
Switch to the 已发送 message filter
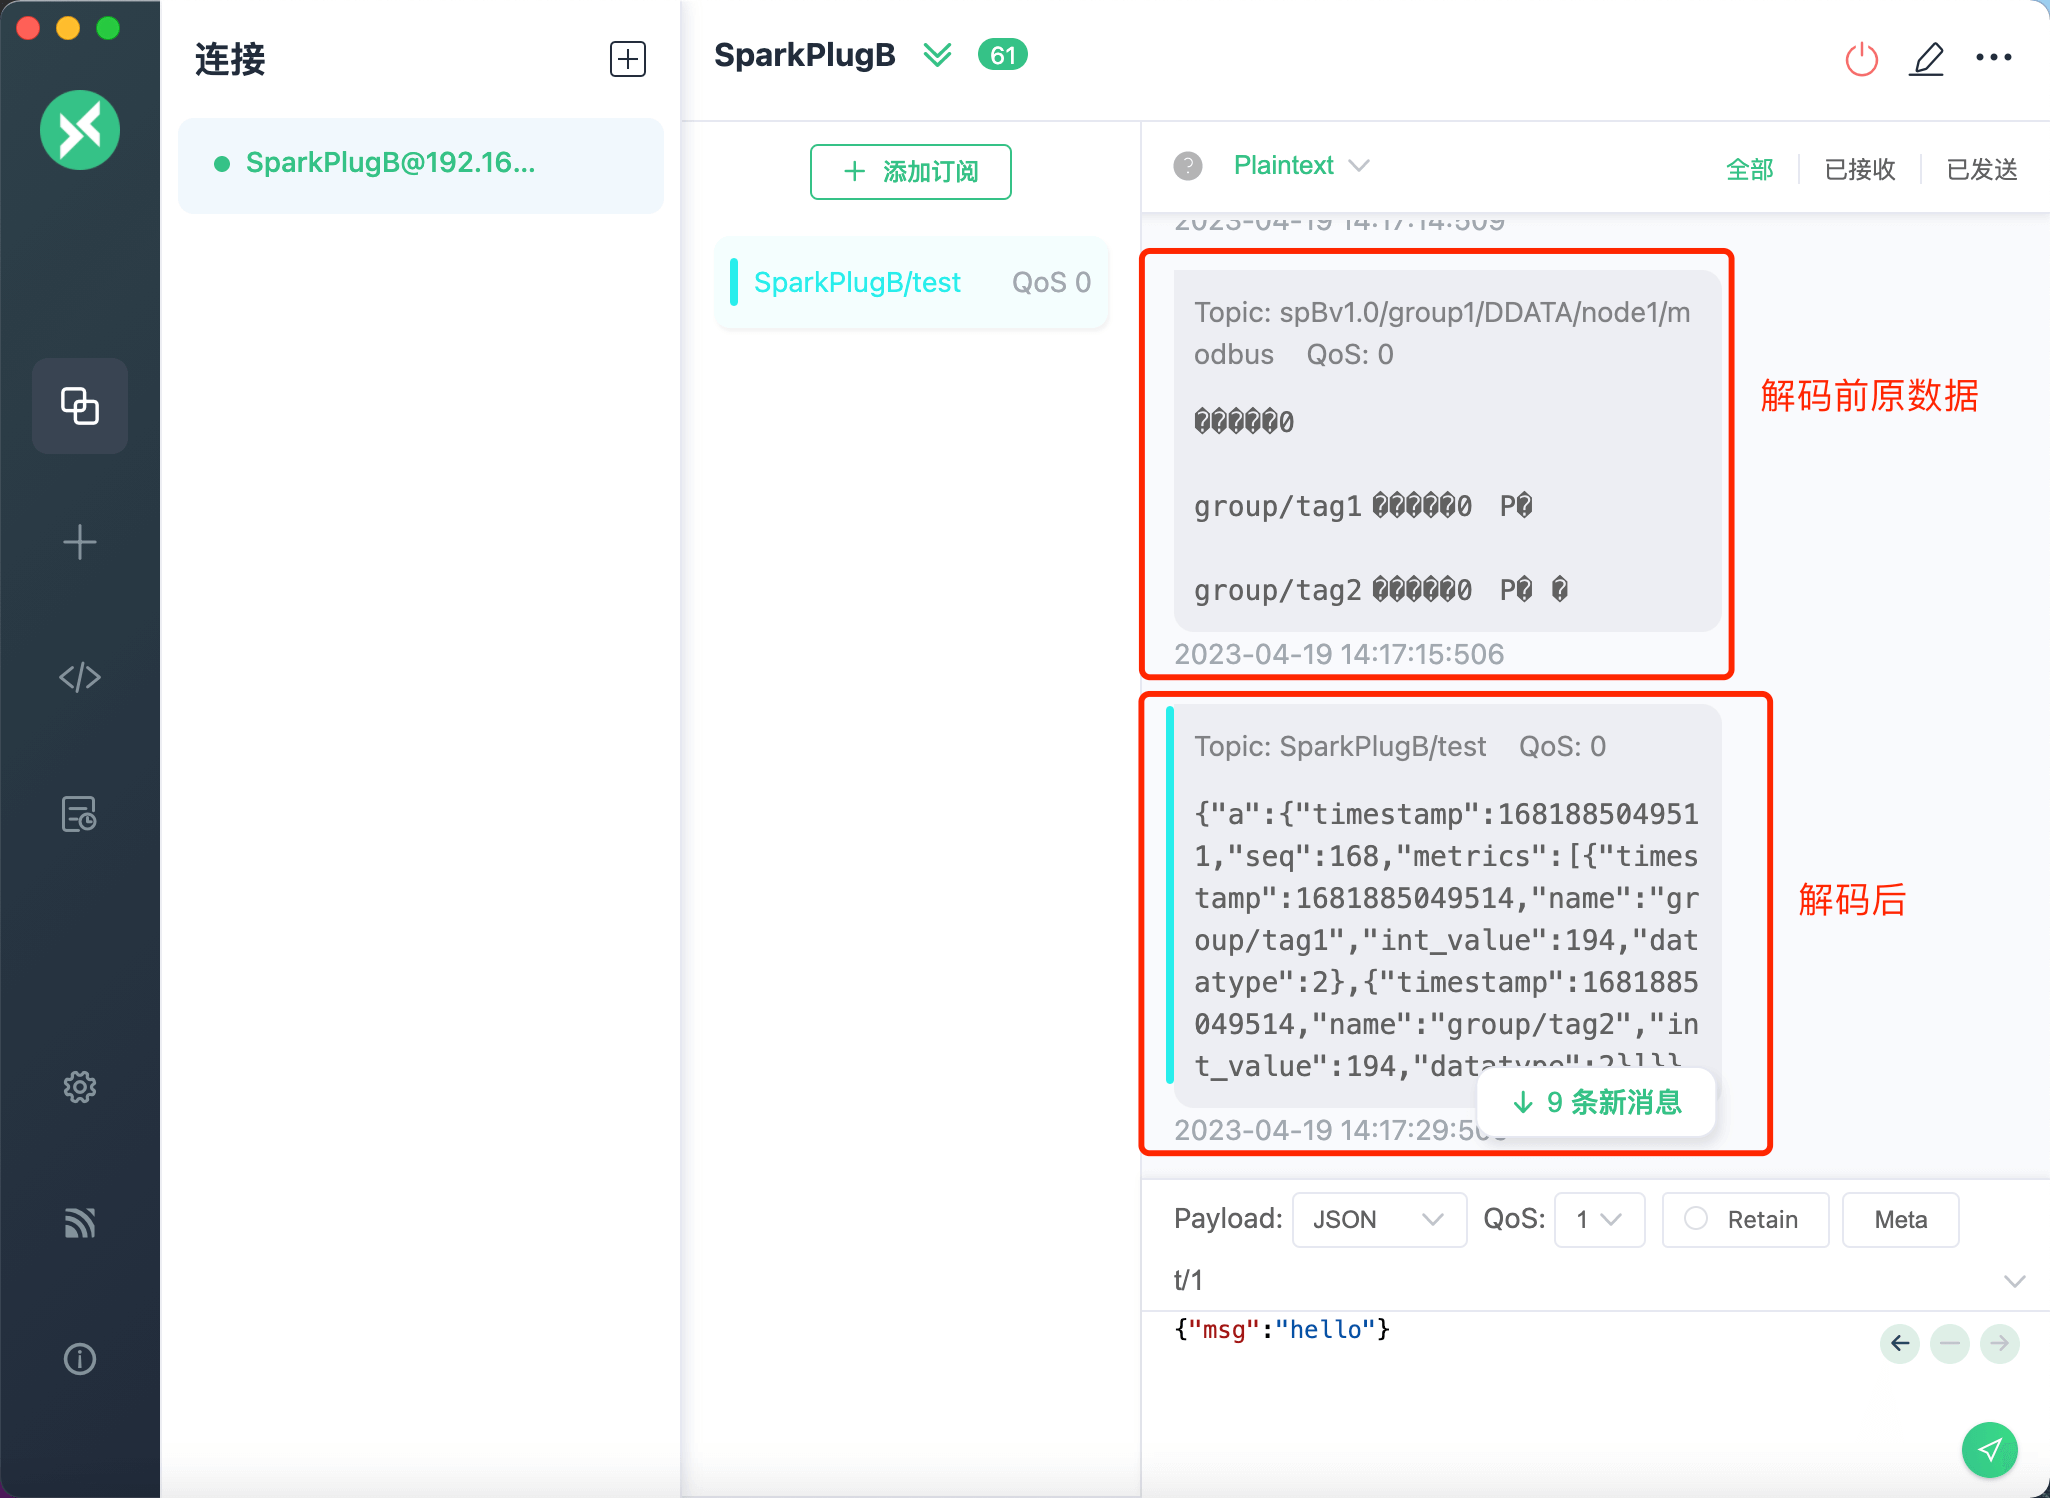click(x=1981, y=169)
